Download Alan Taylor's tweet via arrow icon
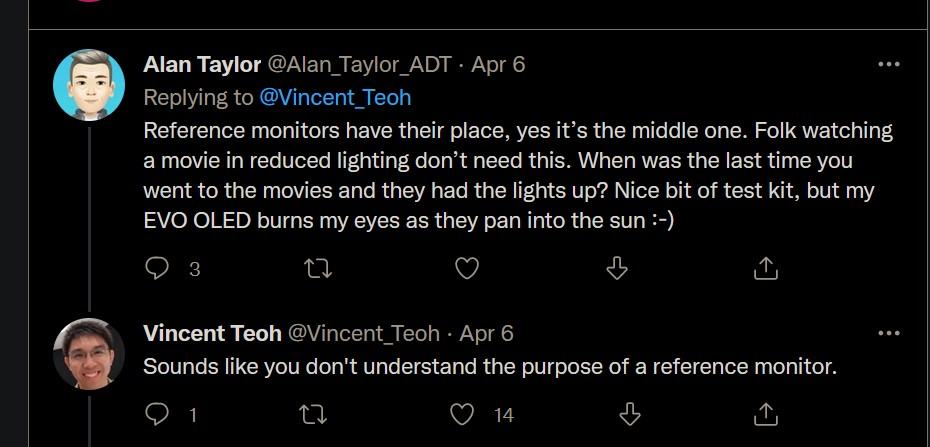Image resolution: width=930 pixels, height=447 pixels. [617, 268]
